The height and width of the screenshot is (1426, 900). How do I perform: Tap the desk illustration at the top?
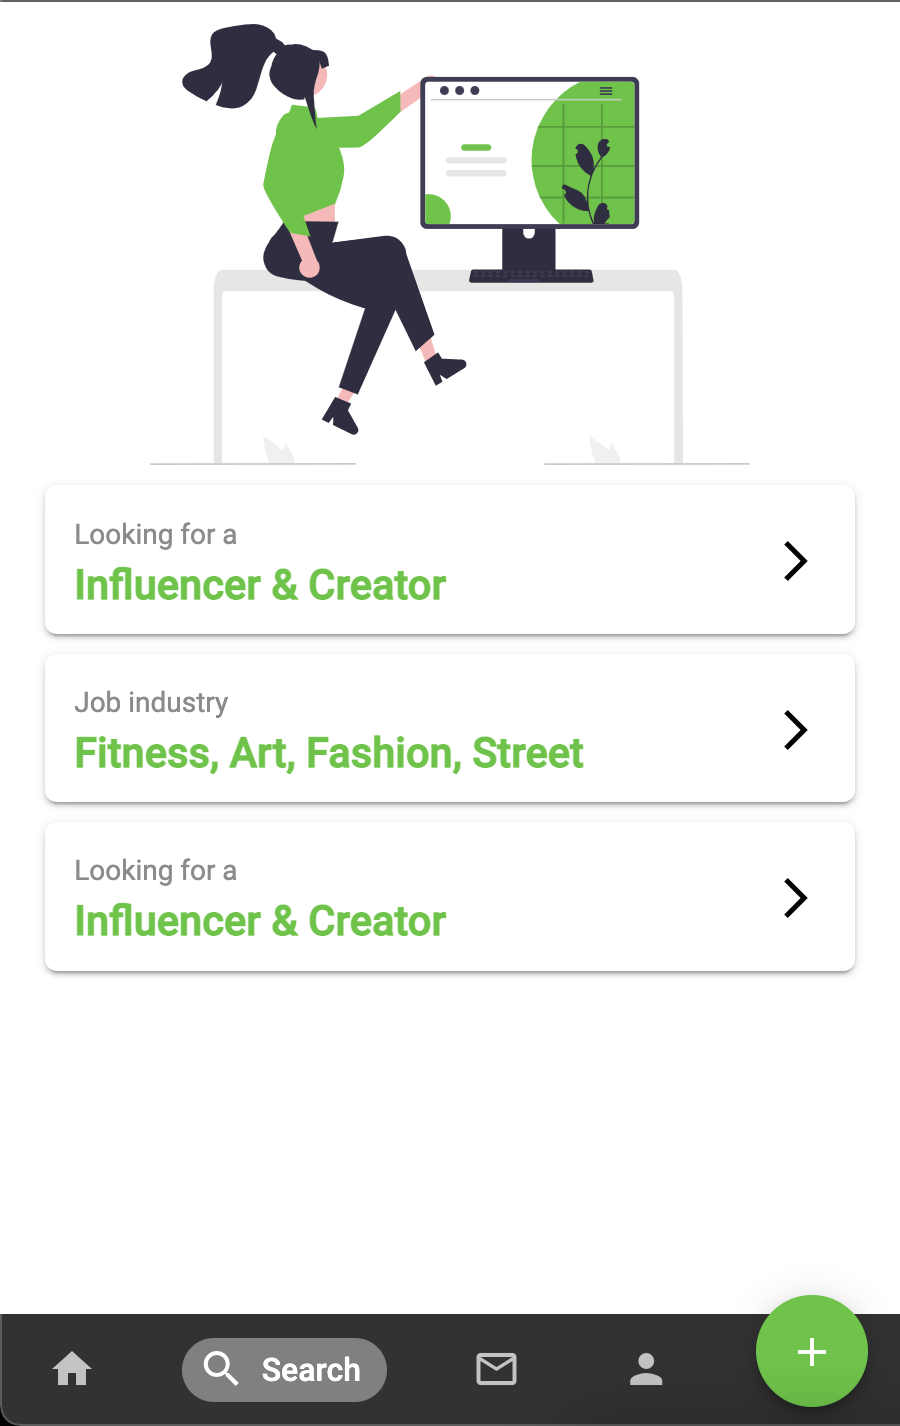448,240
